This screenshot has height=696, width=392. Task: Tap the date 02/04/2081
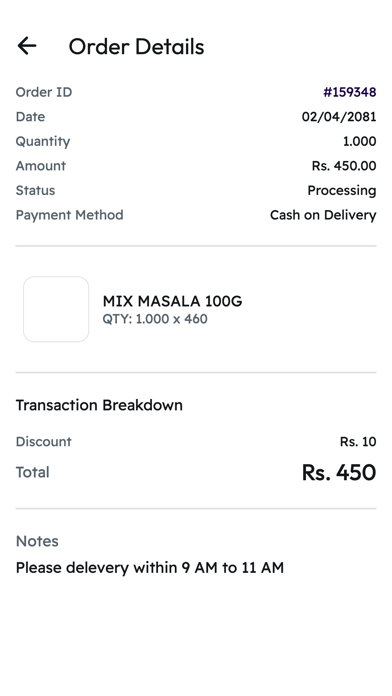tap(339, 117)
